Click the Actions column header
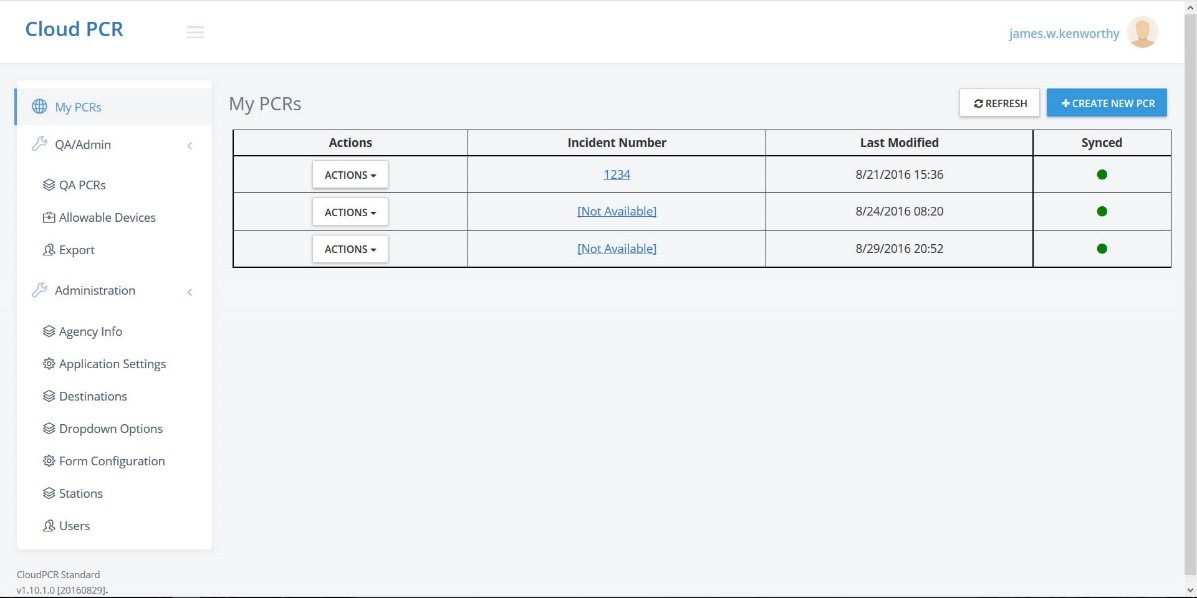This screenshot has height=598, width=1197. click(350, 142)
